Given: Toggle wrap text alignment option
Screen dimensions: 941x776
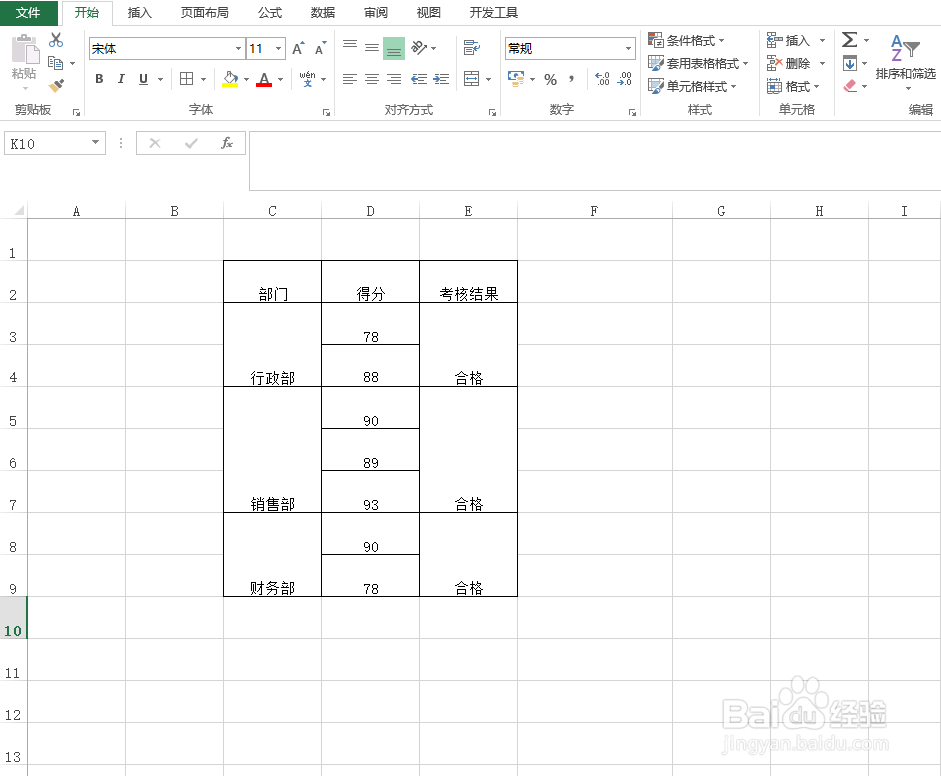Looking at the screenshot, I should (470, 47).
